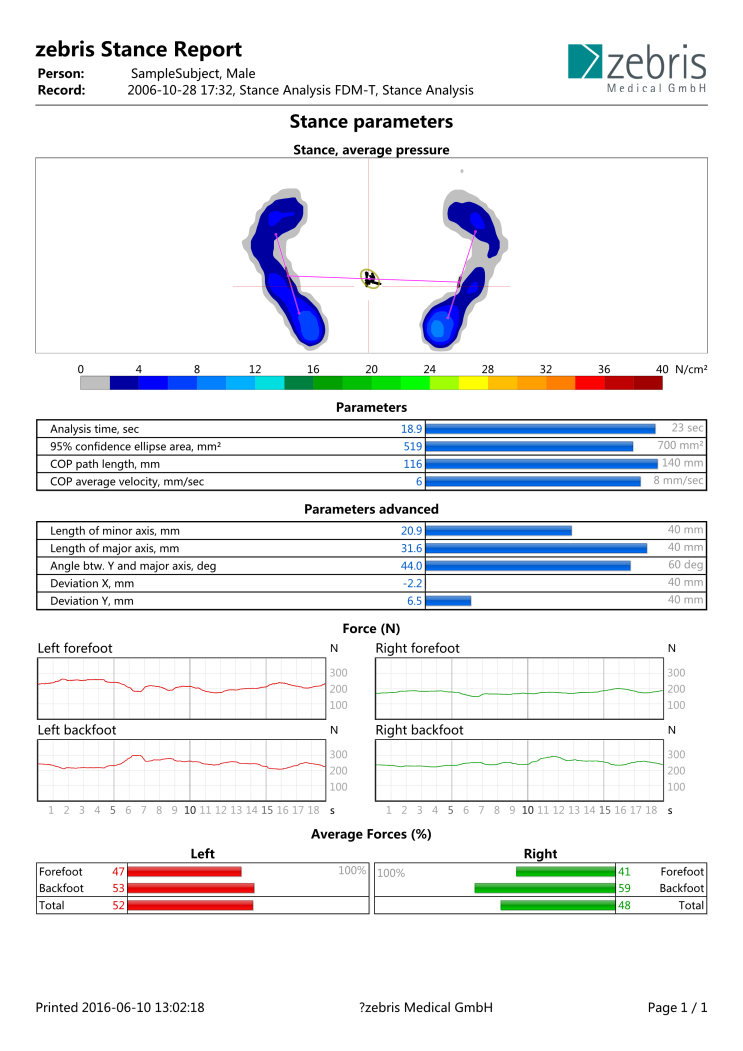Click the Deviation Y blue bar
743x1051 pixels.
click(x=449, y=601)
